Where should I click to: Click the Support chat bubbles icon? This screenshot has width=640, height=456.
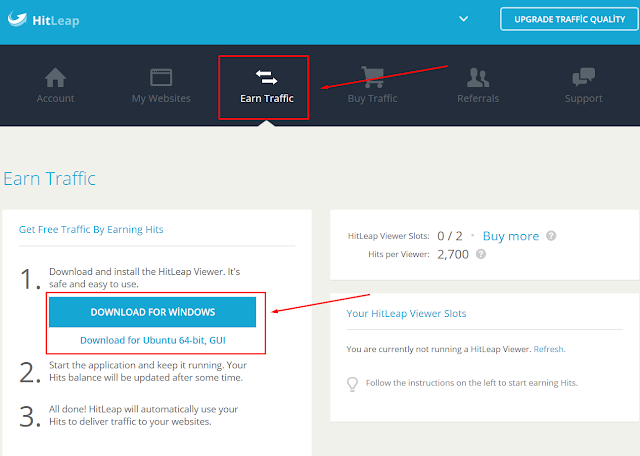click(584, 77)
